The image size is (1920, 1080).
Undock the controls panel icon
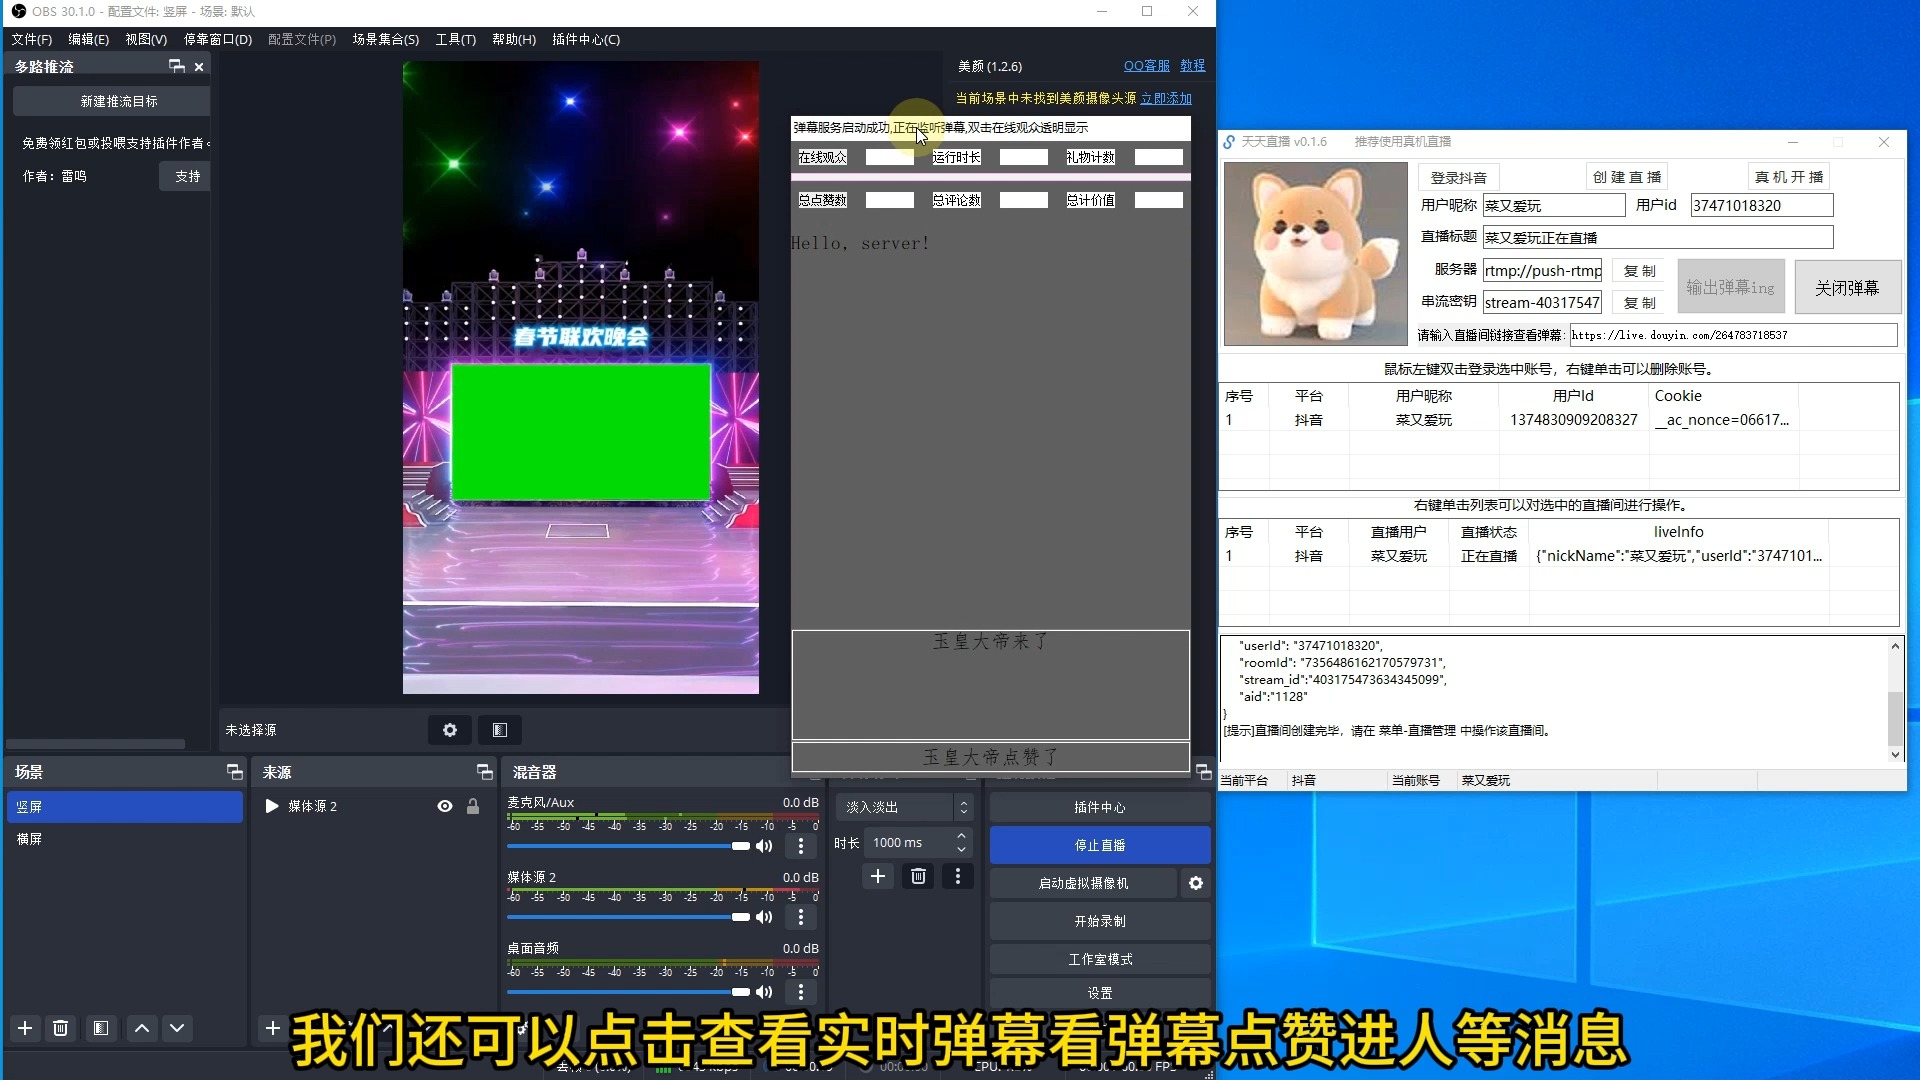pos(1203,772)
